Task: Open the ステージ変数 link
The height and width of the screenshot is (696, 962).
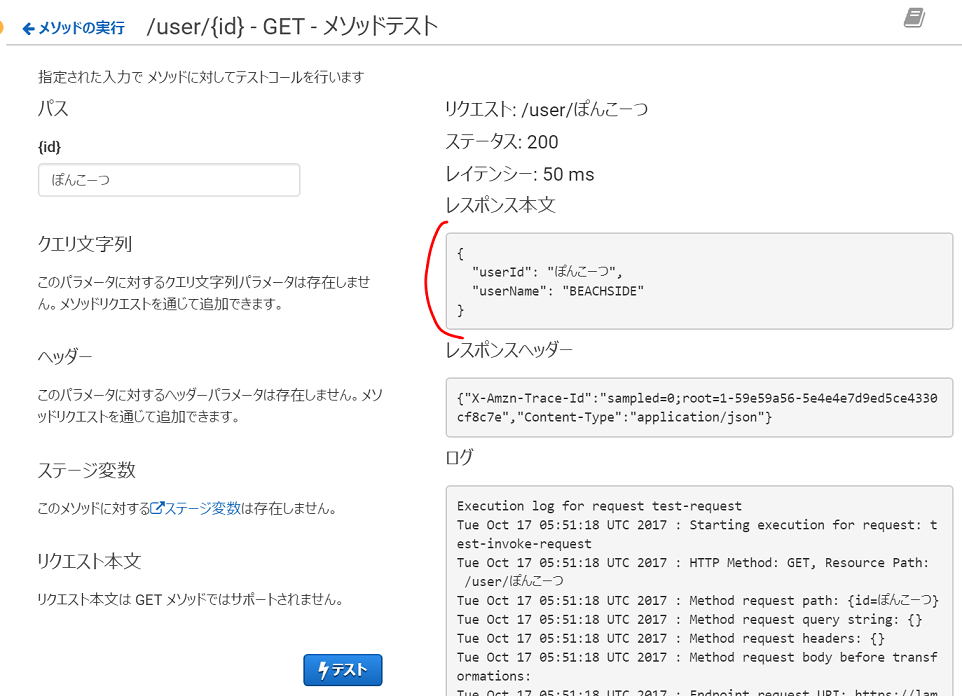Action: (x=202, y=508)
